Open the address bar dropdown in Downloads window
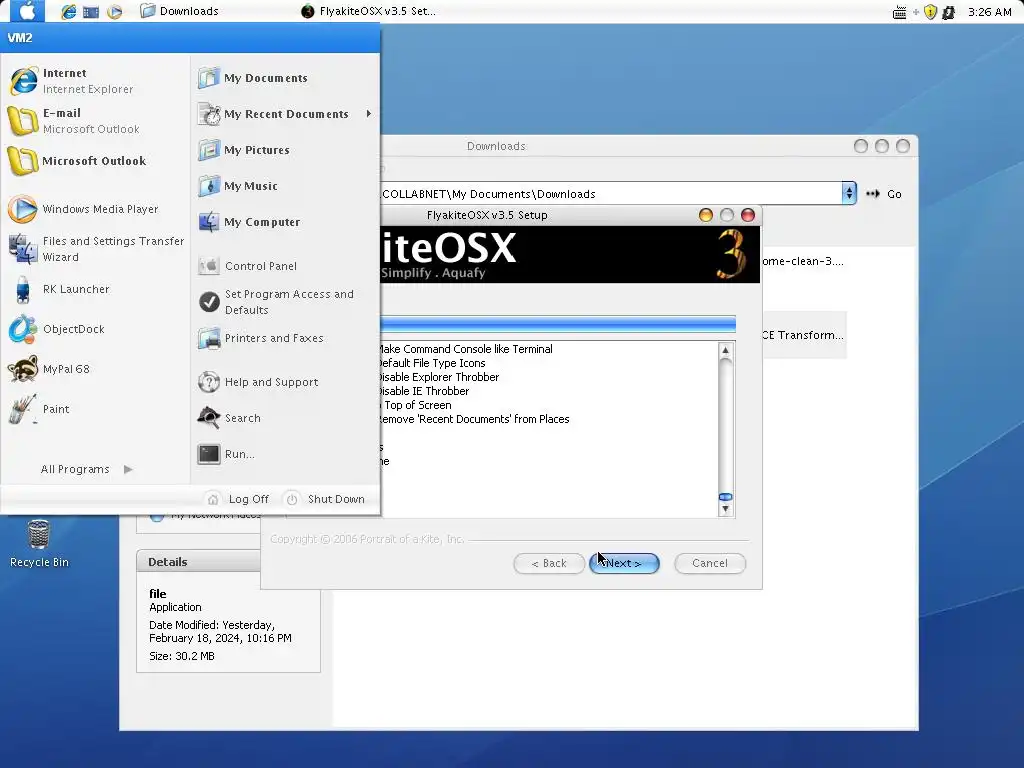Viewport: 1024px width, 768px height. coord(848,193)
